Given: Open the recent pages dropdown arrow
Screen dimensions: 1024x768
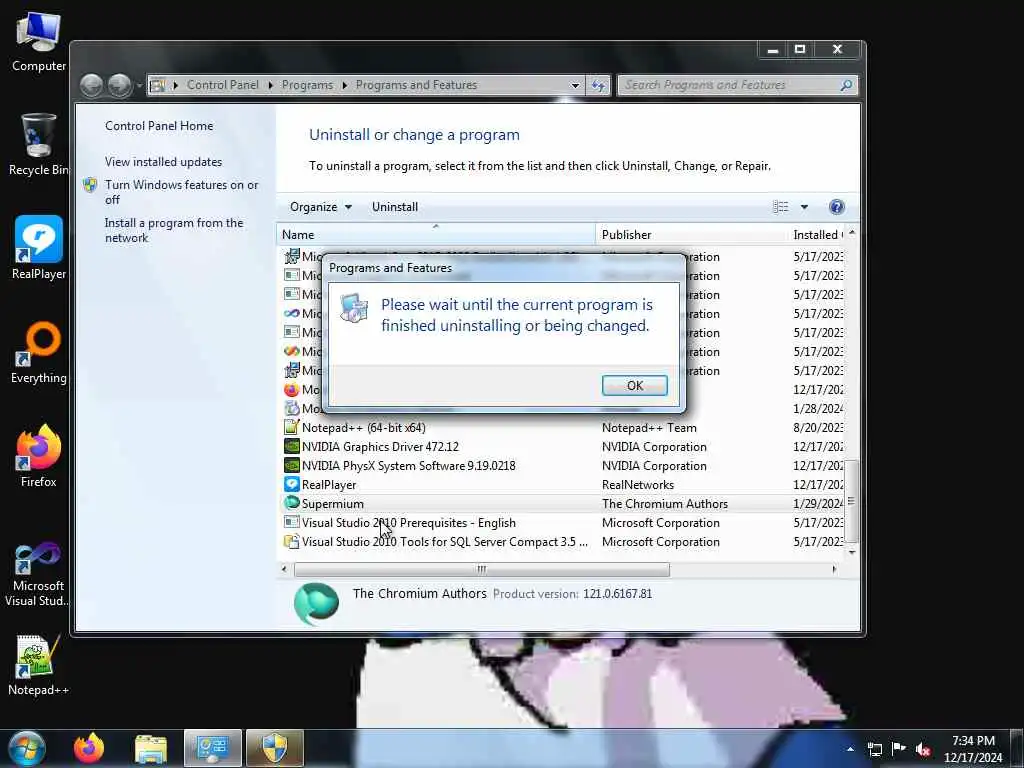Looking at the screenshot, I should 139,86.
